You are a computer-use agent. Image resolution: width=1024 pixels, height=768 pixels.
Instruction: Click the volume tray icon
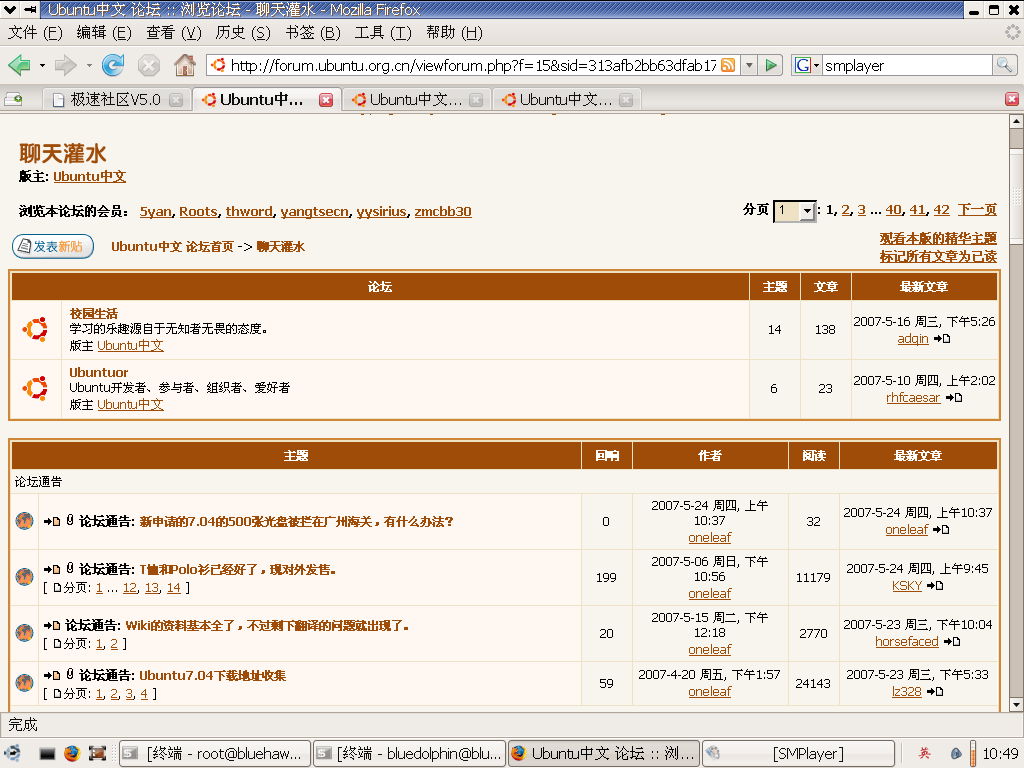(956, 753)
